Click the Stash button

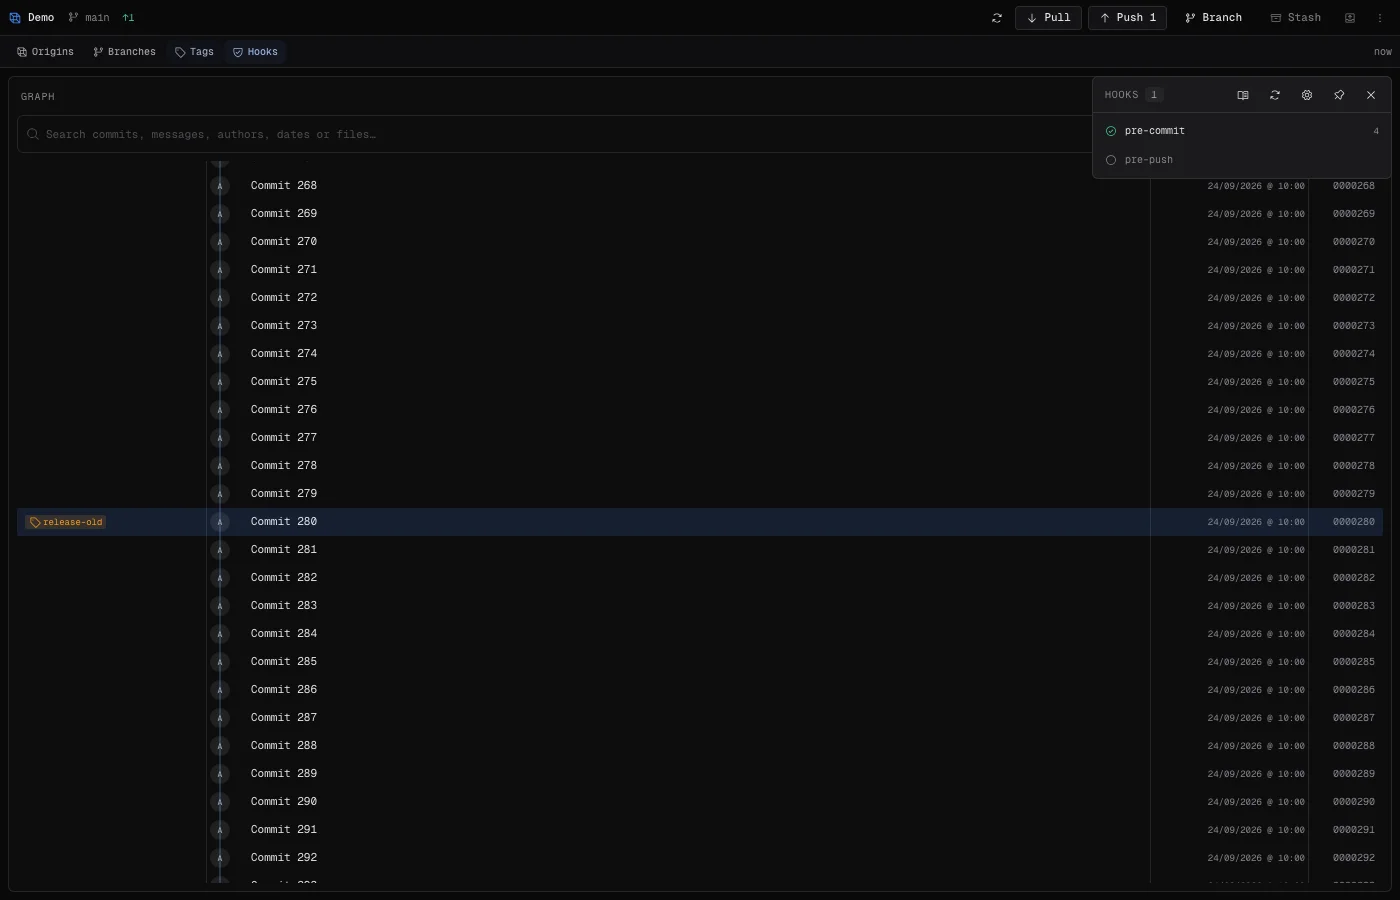tap(1295, 18)
